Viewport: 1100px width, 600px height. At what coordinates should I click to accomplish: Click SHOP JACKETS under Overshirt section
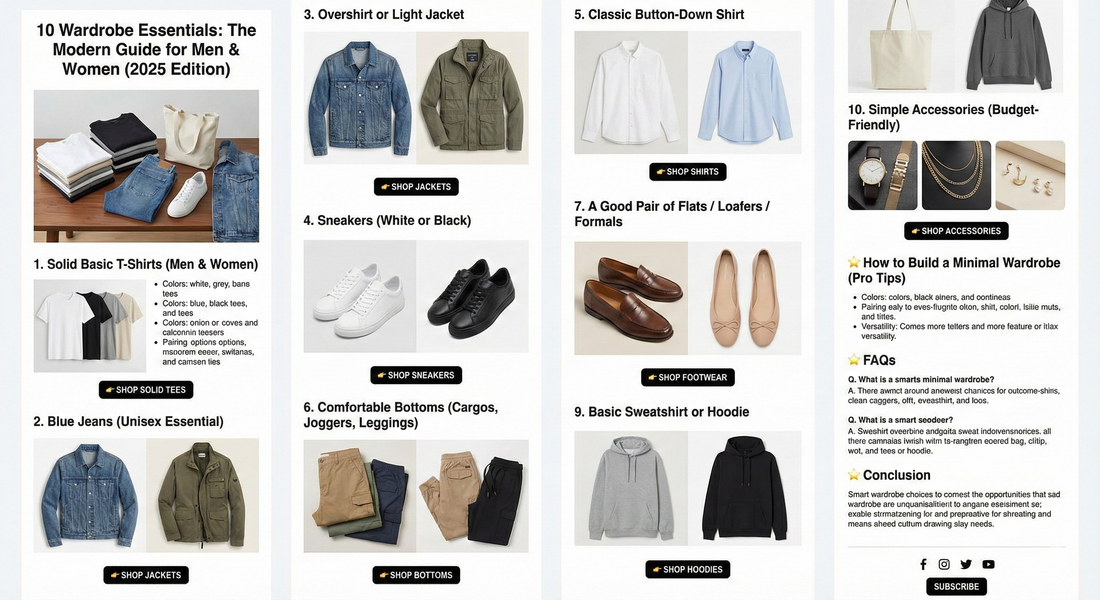click(x=416, y=186)
